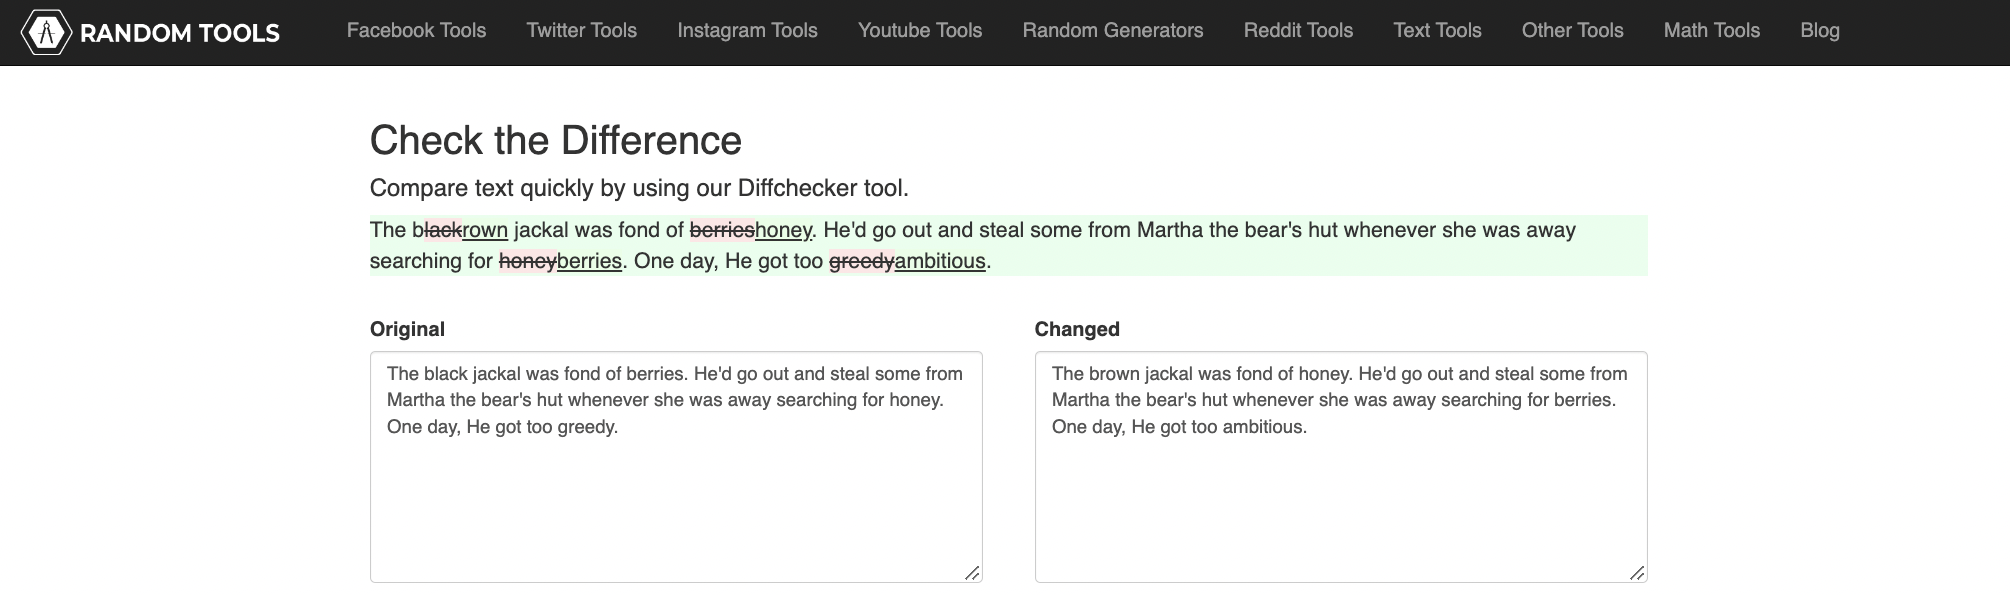The image size is (2010, 595).
Task: Click the RANDOM TOOLS brand text
Action: click(x=180, y=34)
